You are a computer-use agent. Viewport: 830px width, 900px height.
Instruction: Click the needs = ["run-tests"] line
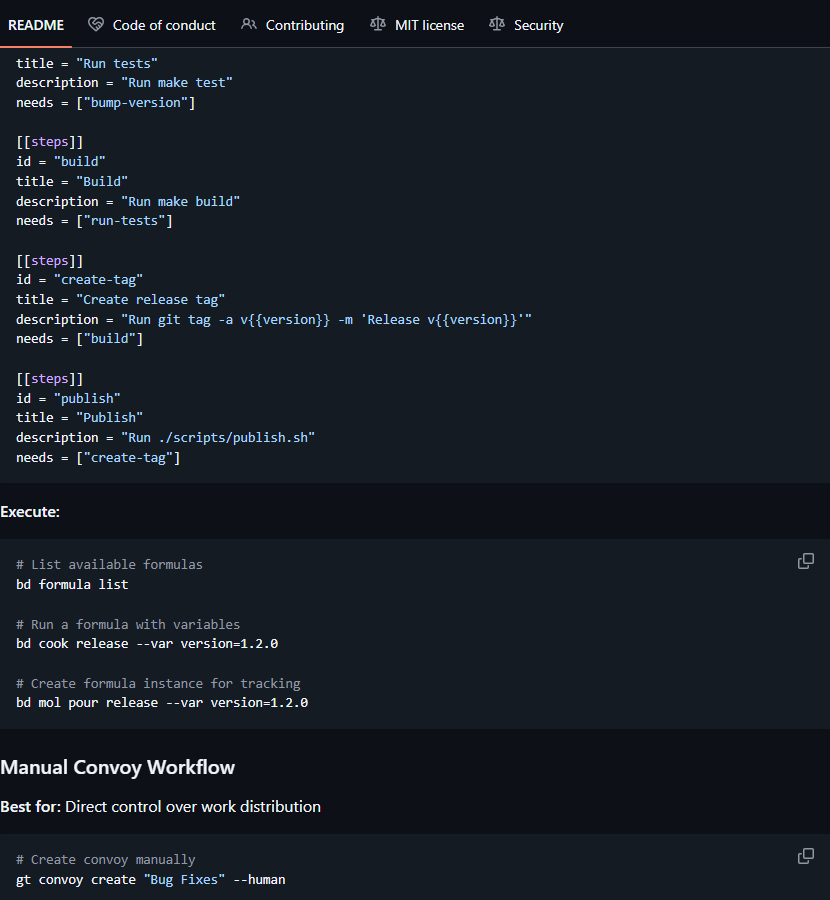coord(94,221)
